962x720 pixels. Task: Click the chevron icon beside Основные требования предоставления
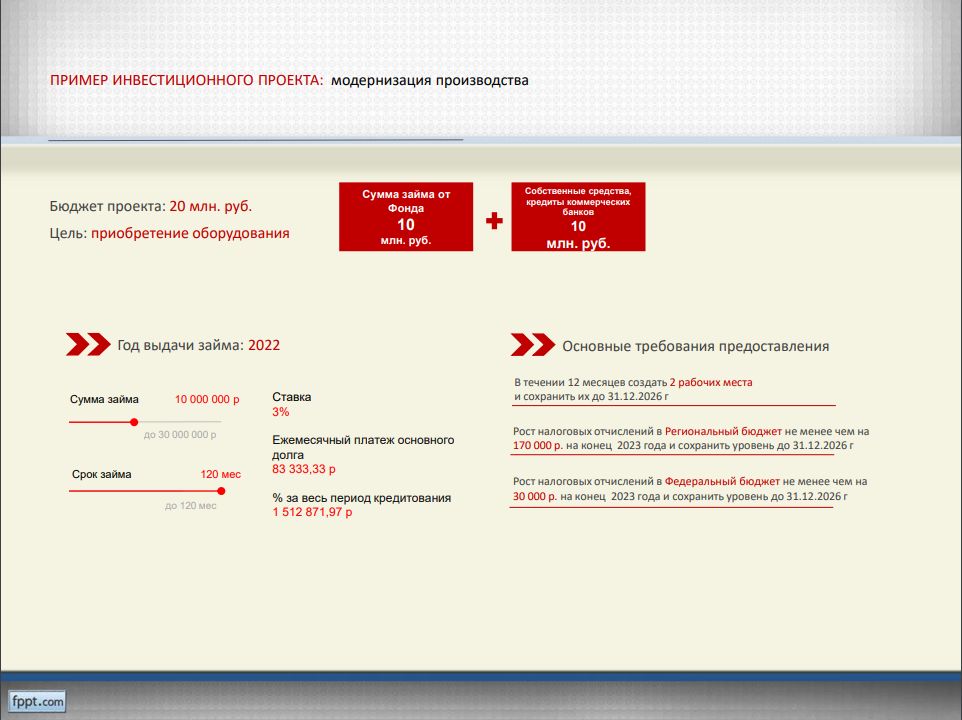click(x=532, y=345)
